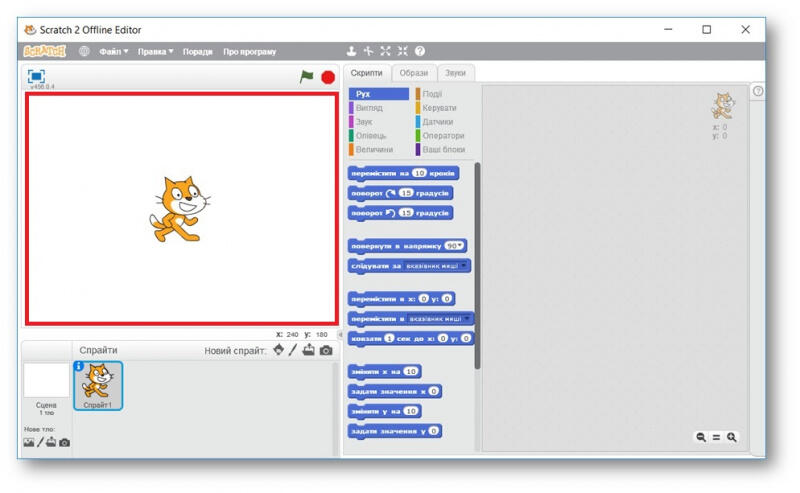Image resolution: width=800 pixels, height=493 pixels.
Task: Click seconds field in ковзати block
Action: click(x=389, y=338)
